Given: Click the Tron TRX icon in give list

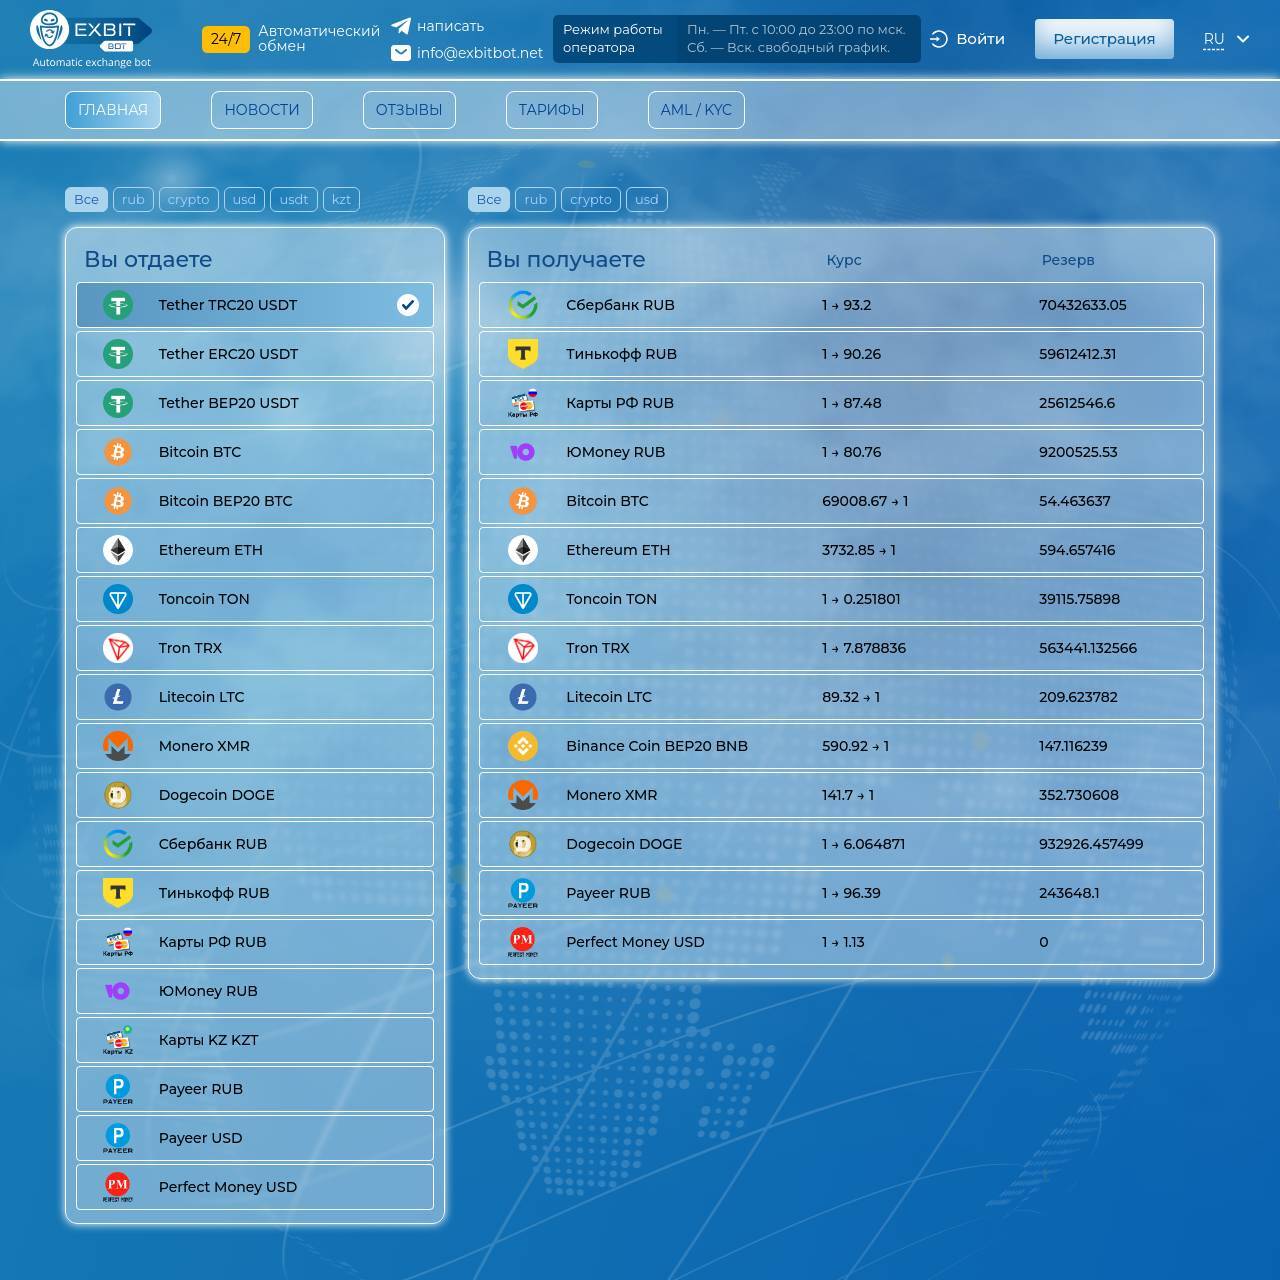Looking at the screenshot, I should [118, 648].
